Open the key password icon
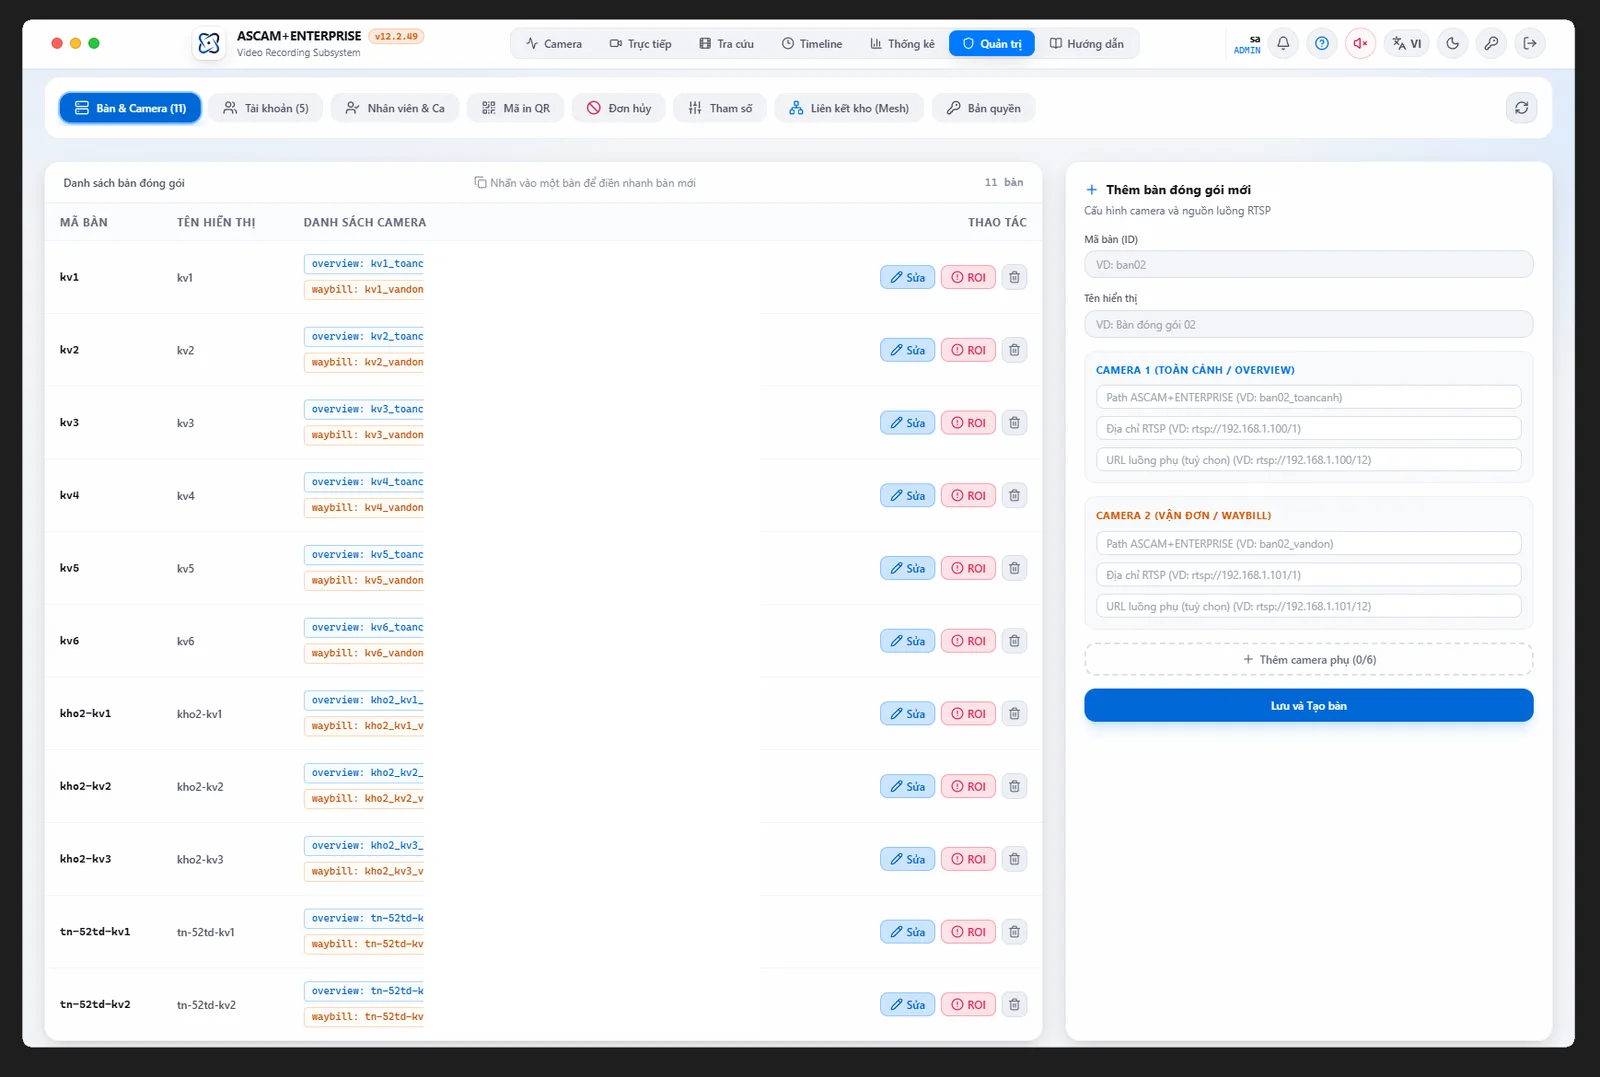This screenshot has height=1077, width=1600. (x=1491, y=43)
